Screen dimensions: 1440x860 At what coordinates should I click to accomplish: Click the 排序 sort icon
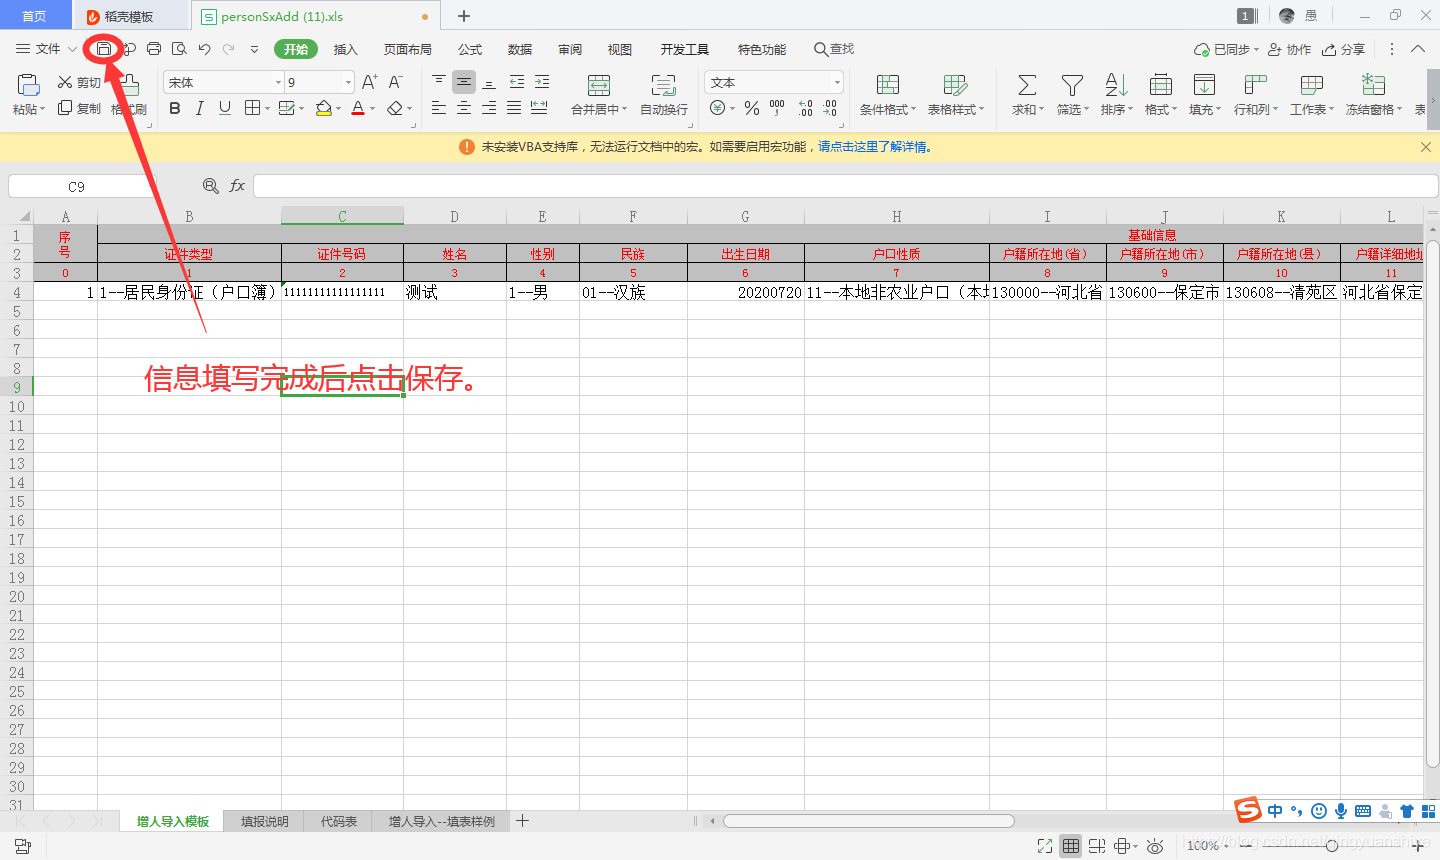pos(1116,85)
